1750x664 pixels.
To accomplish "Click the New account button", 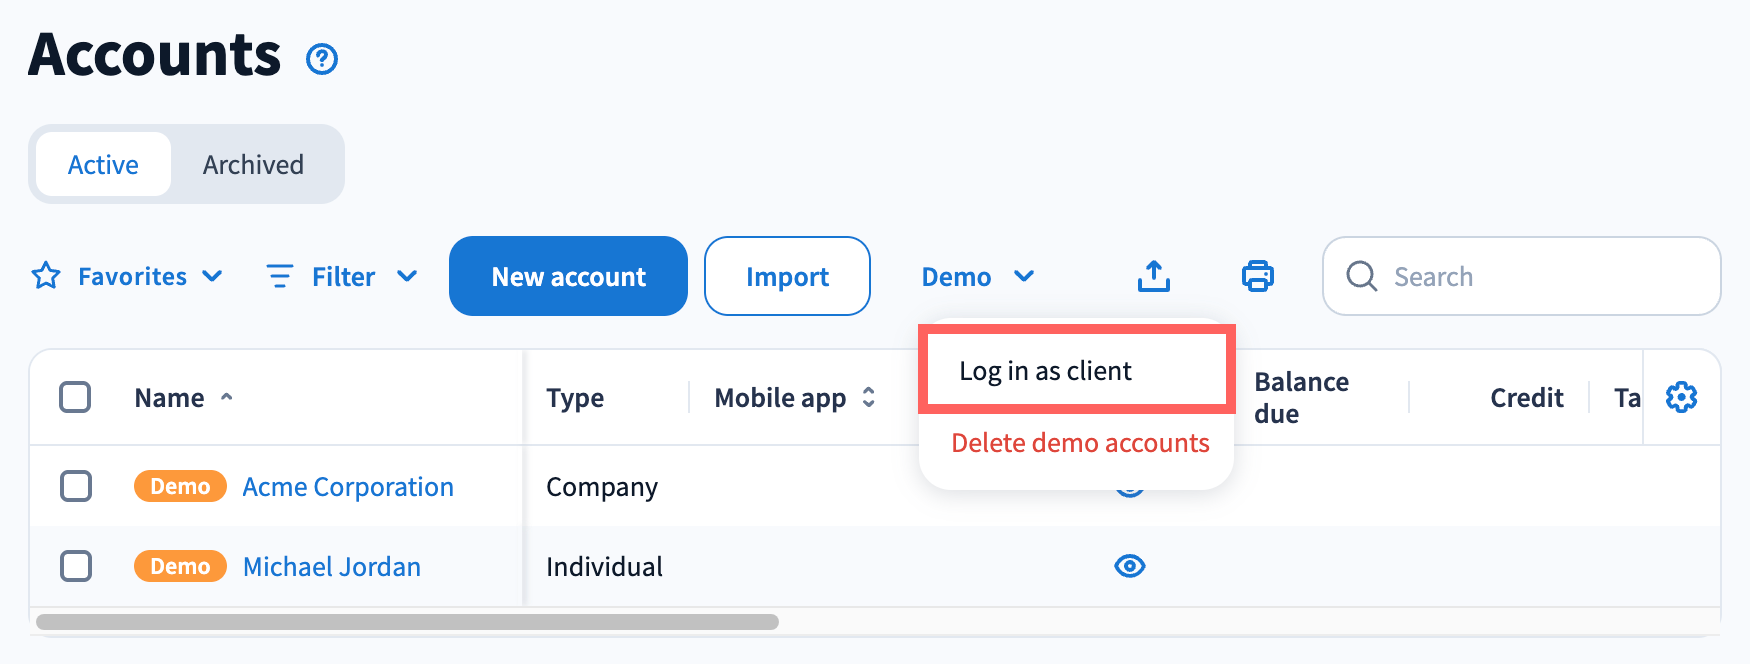I will click(568, 276).
